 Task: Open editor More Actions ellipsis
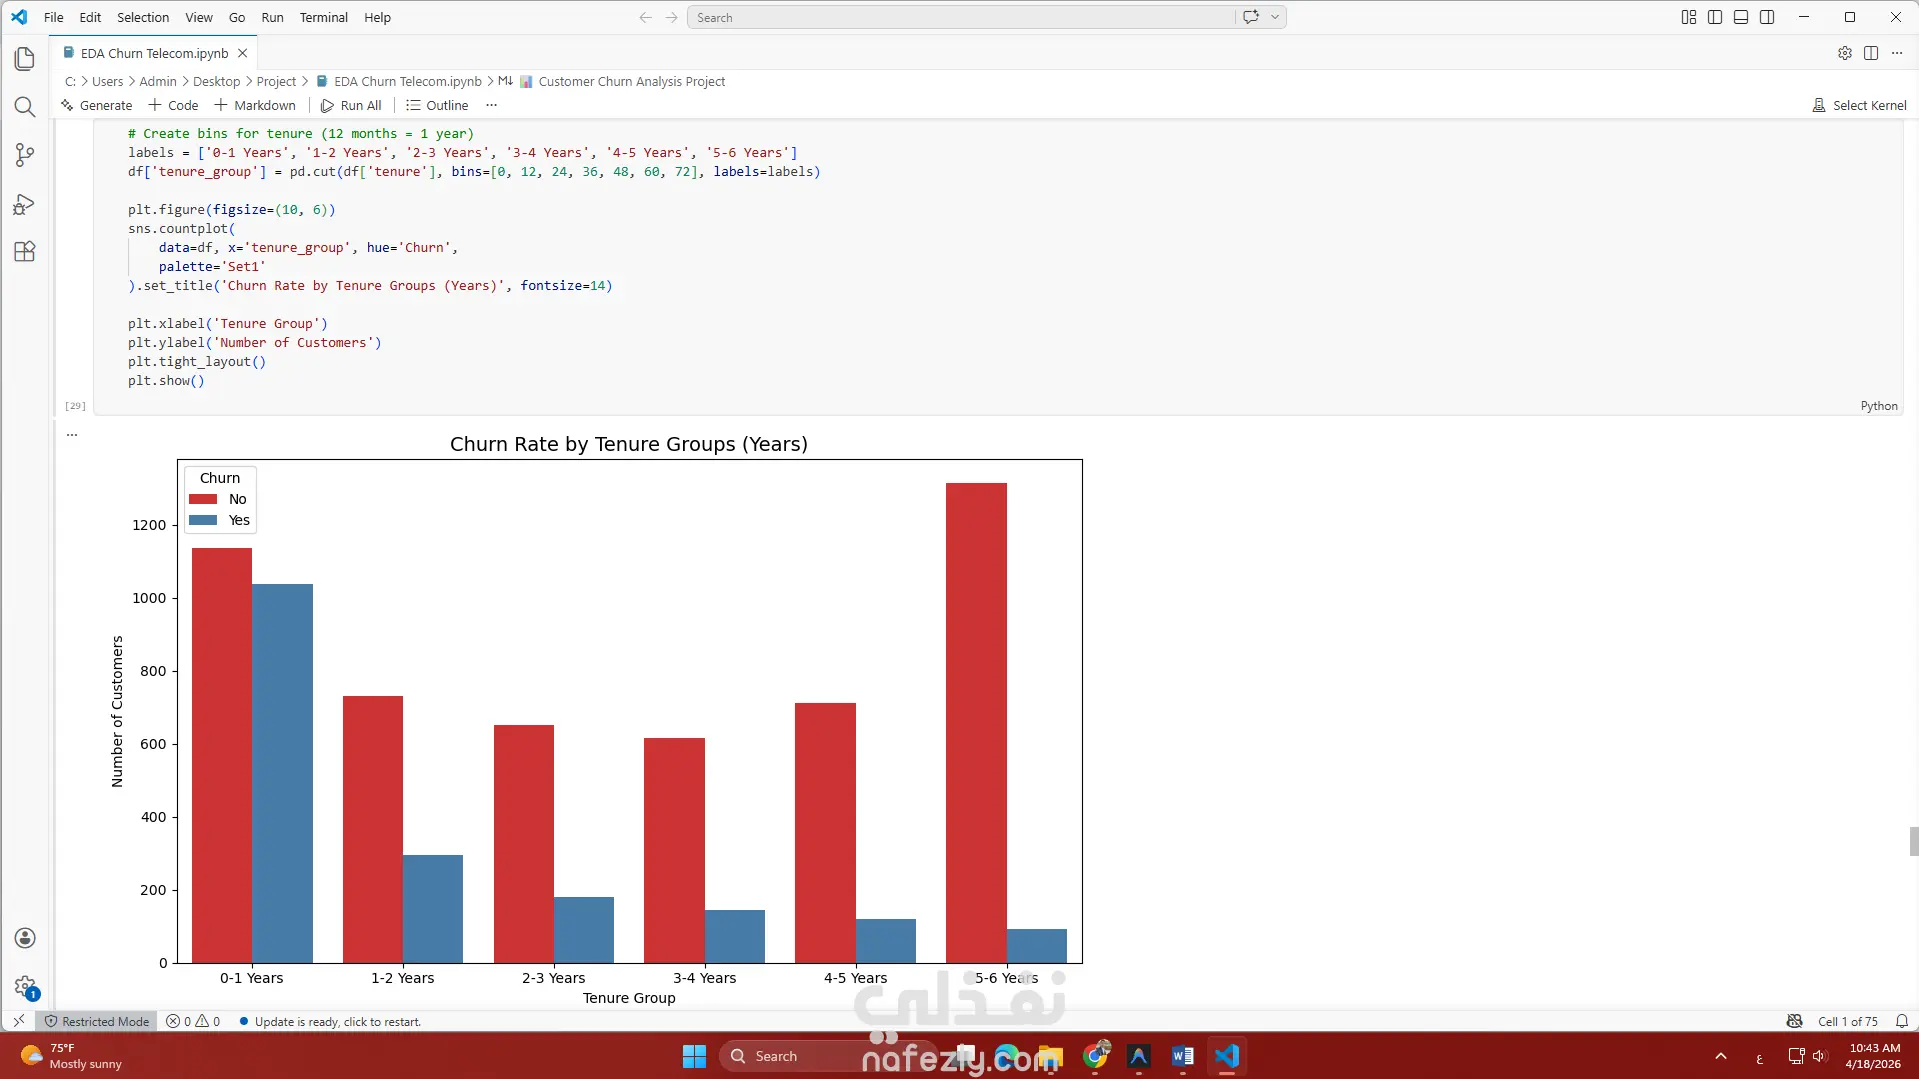1897,53
